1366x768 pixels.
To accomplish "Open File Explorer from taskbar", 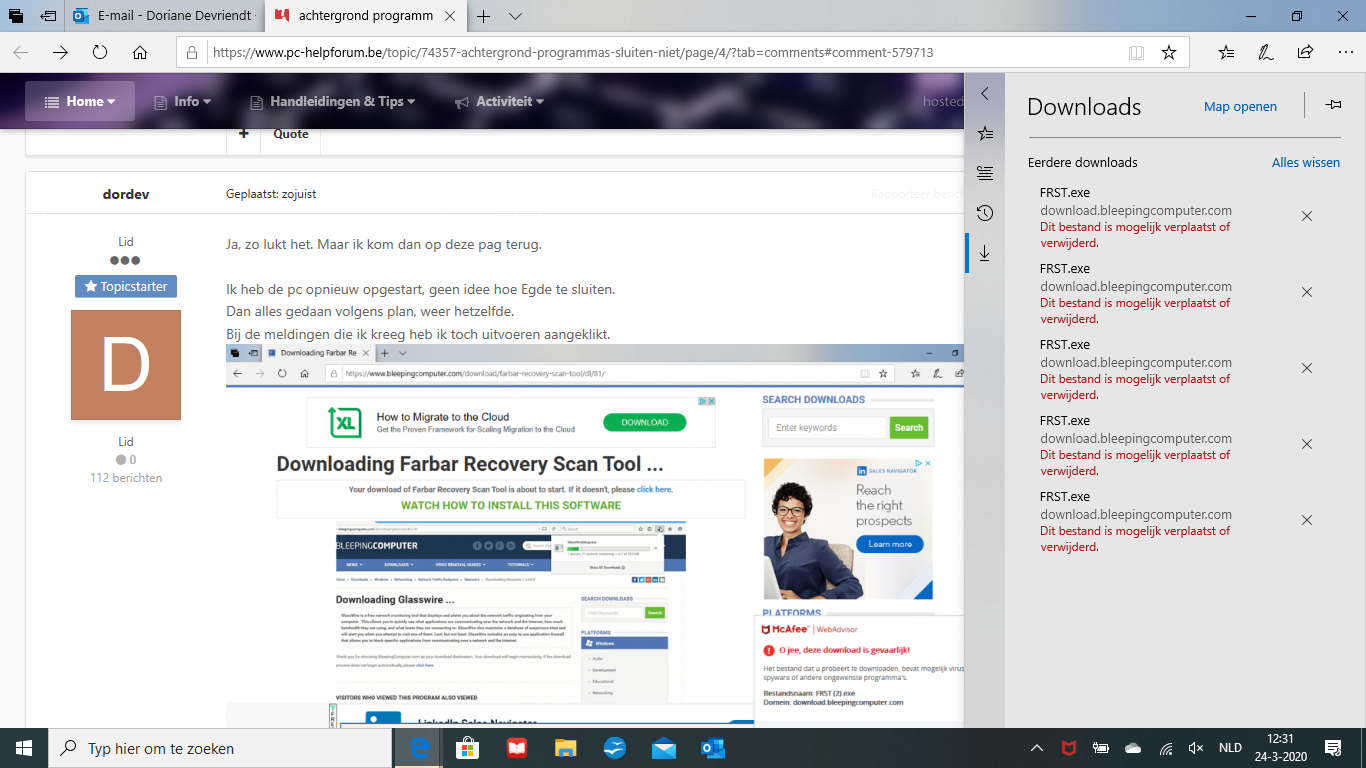I will point(566,747).
